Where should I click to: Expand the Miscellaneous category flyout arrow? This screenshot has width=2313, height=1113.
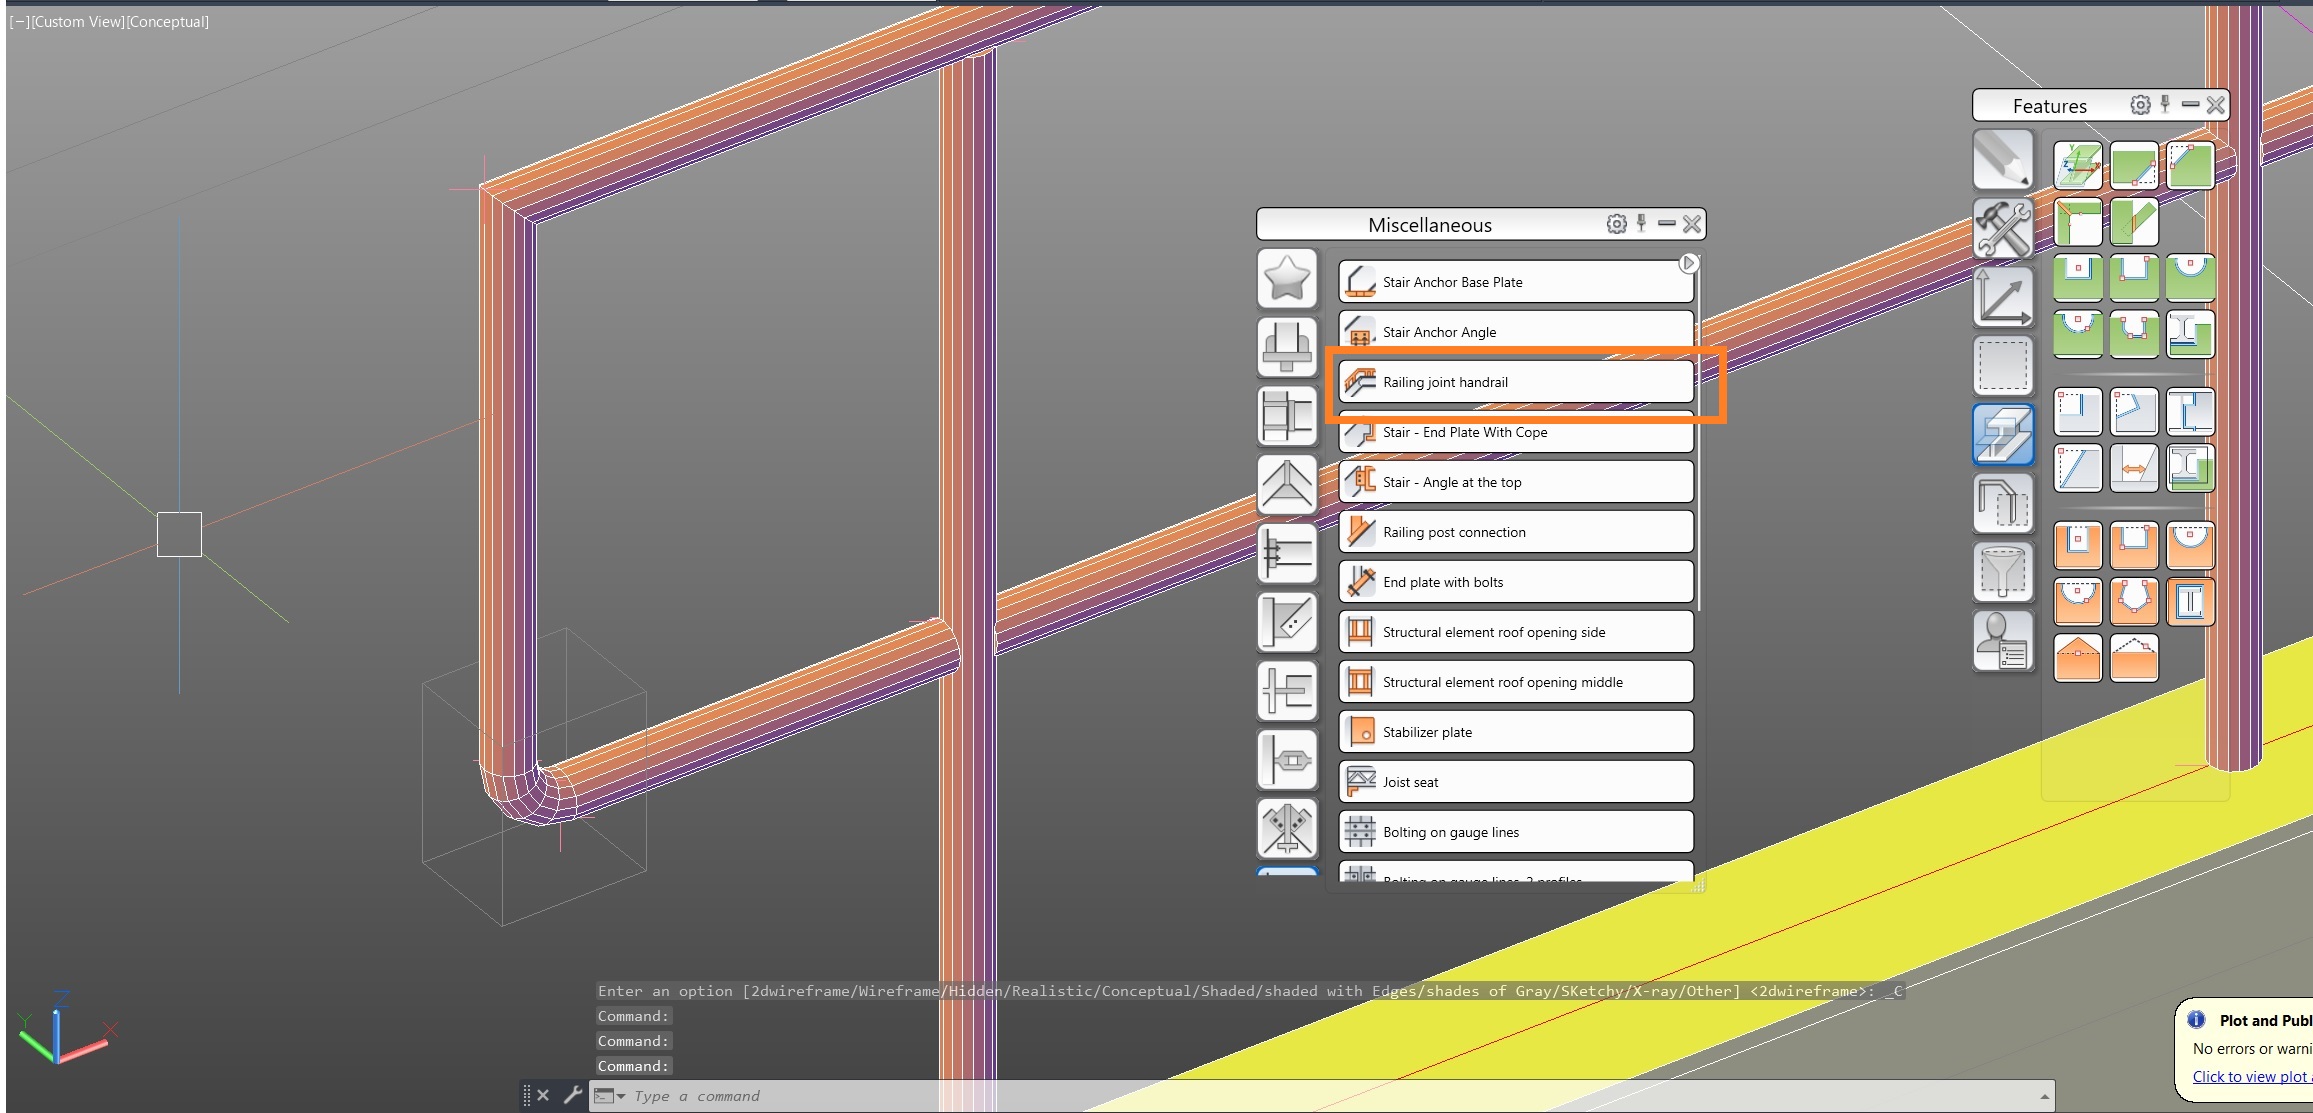point(1689,263)
